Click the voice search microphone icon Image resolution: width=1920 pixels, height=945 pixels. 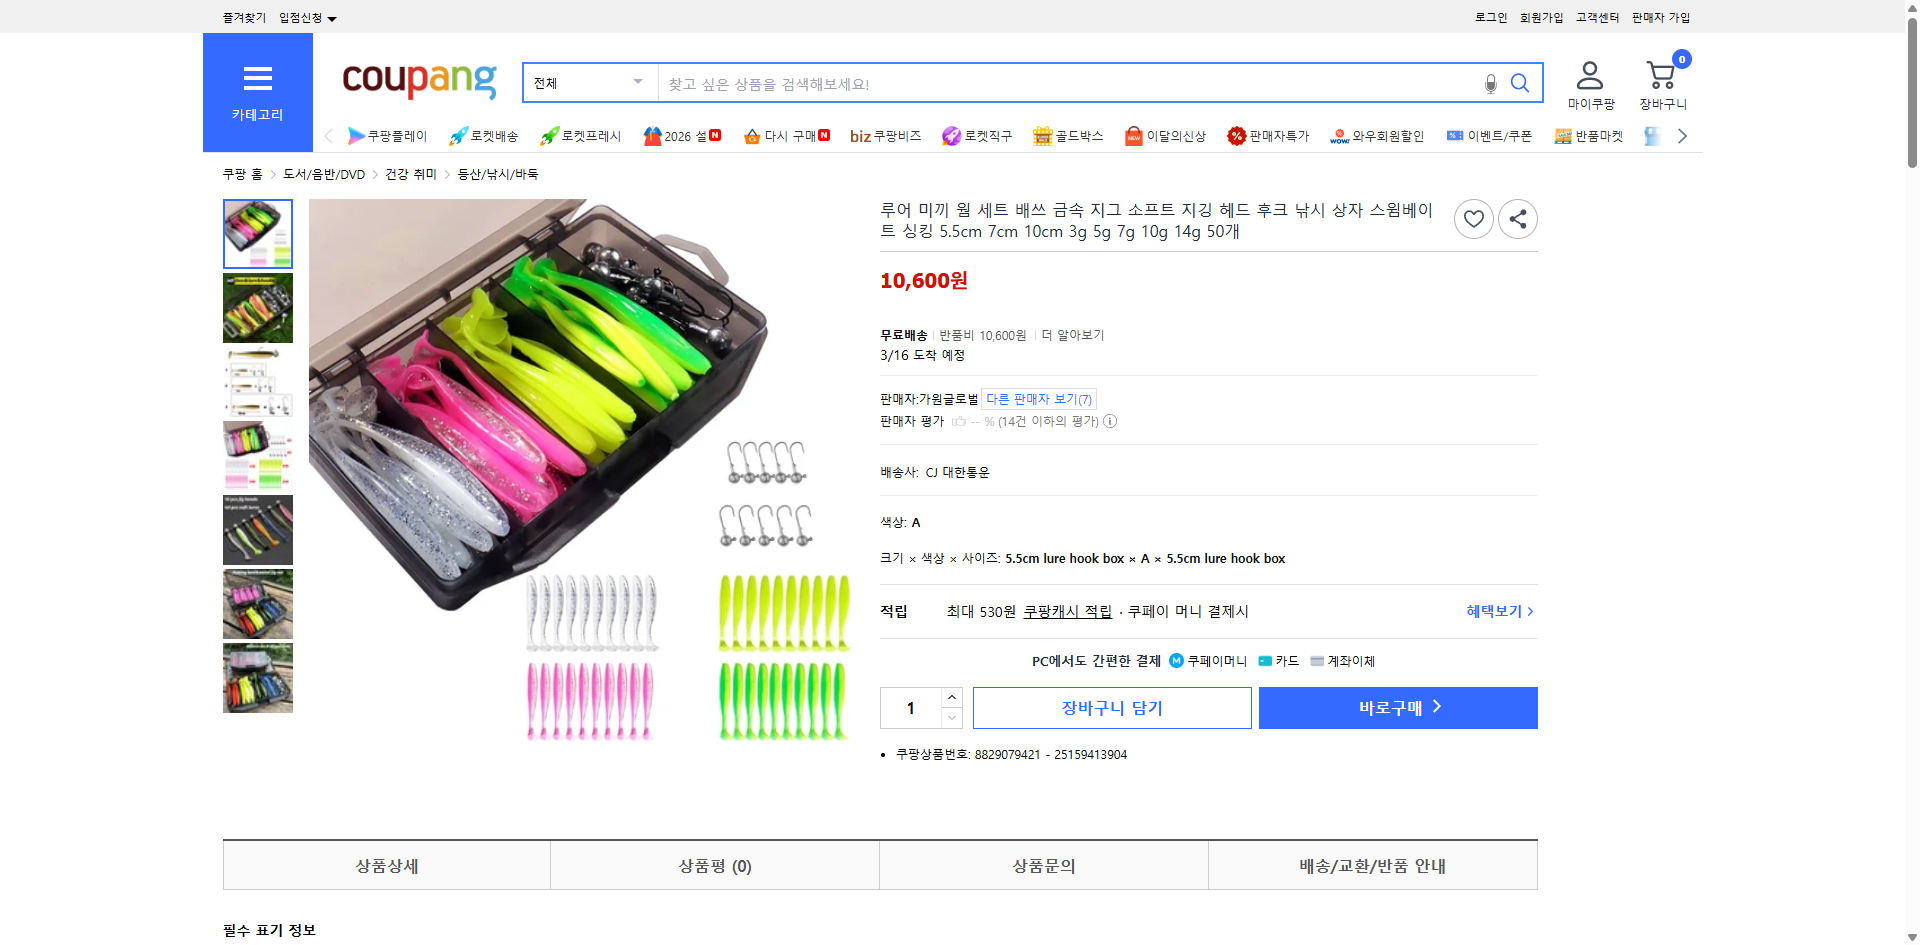coord(1489,83)
